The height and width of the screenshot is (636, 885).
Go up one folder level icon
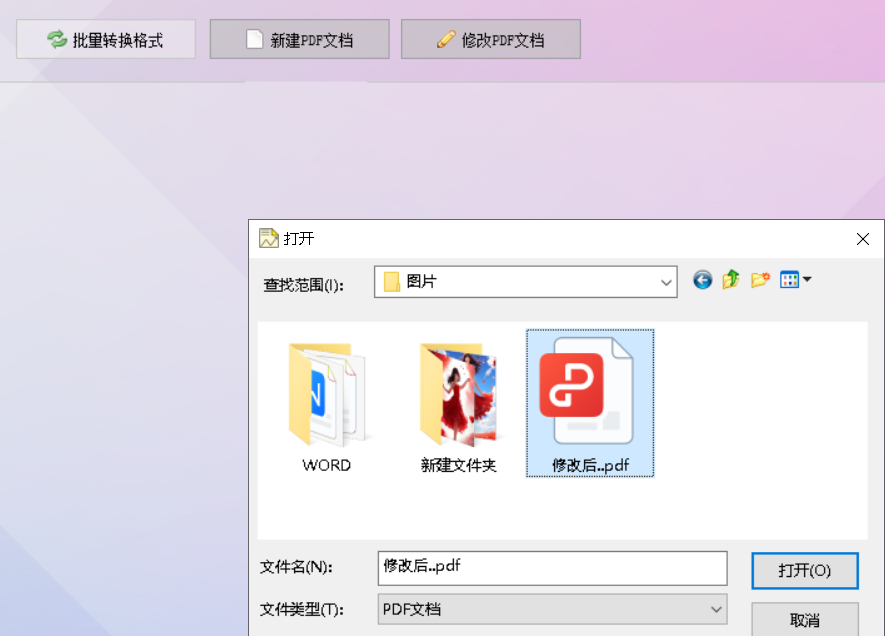731,279
